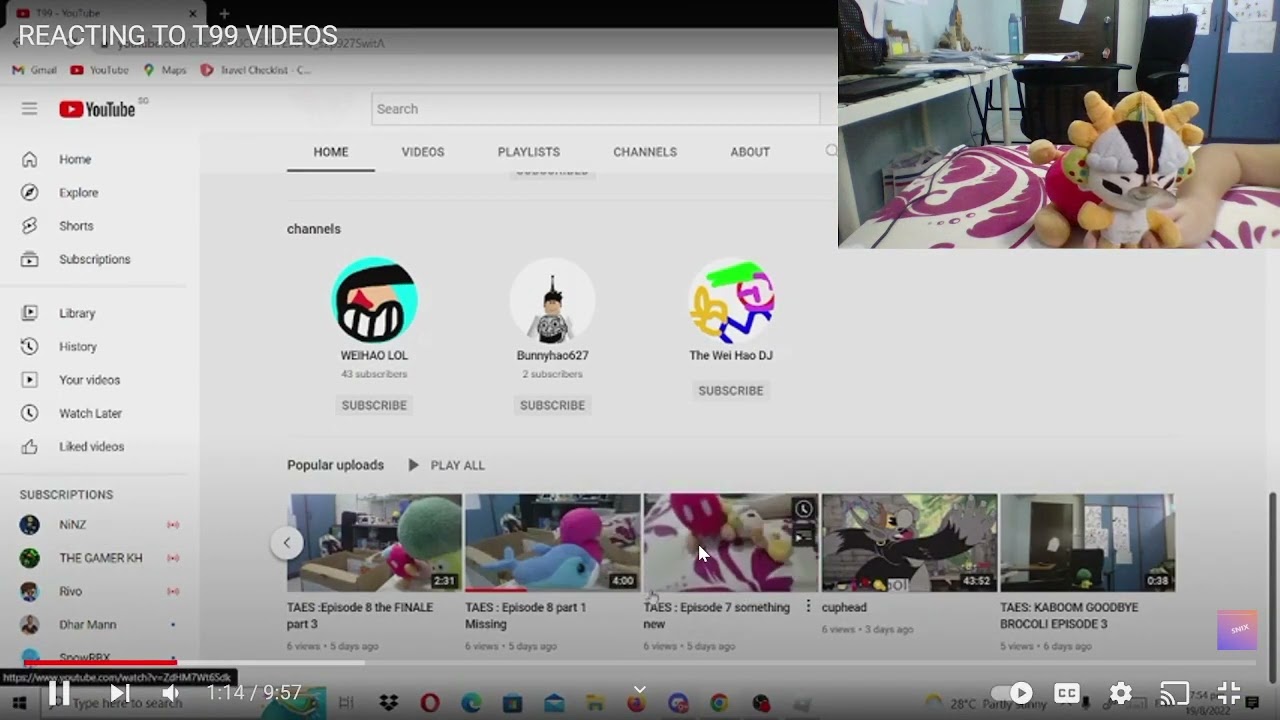Viewport: 1280px width, 720px height.
Task: Switch to the PLAYLISTS tab
Action: click(x=529, y=152)
